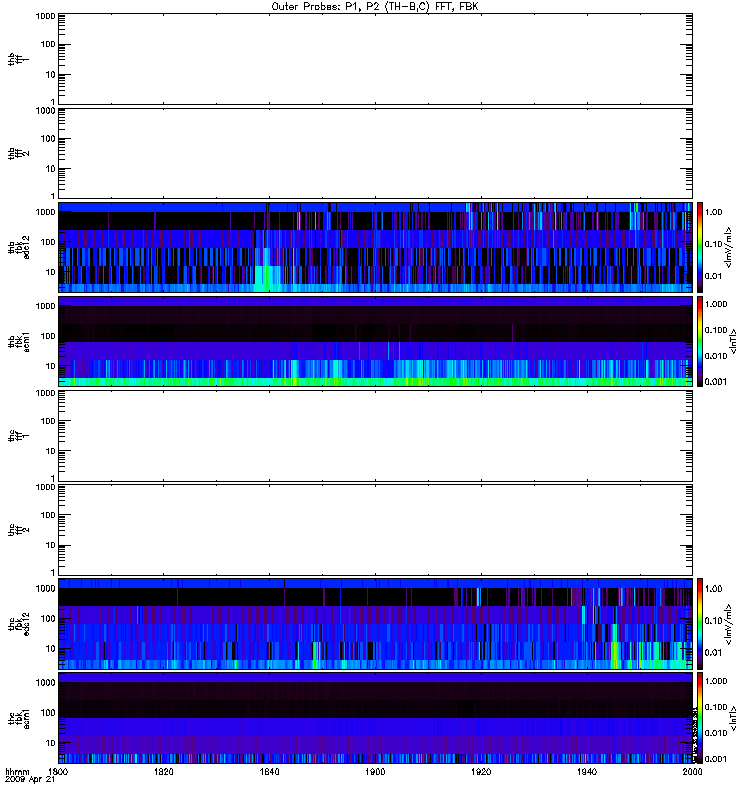Click the "0.10" tick on the thc edc12 color bar
Viewport: 750px width, 800px height.
(x=713, y=621)
